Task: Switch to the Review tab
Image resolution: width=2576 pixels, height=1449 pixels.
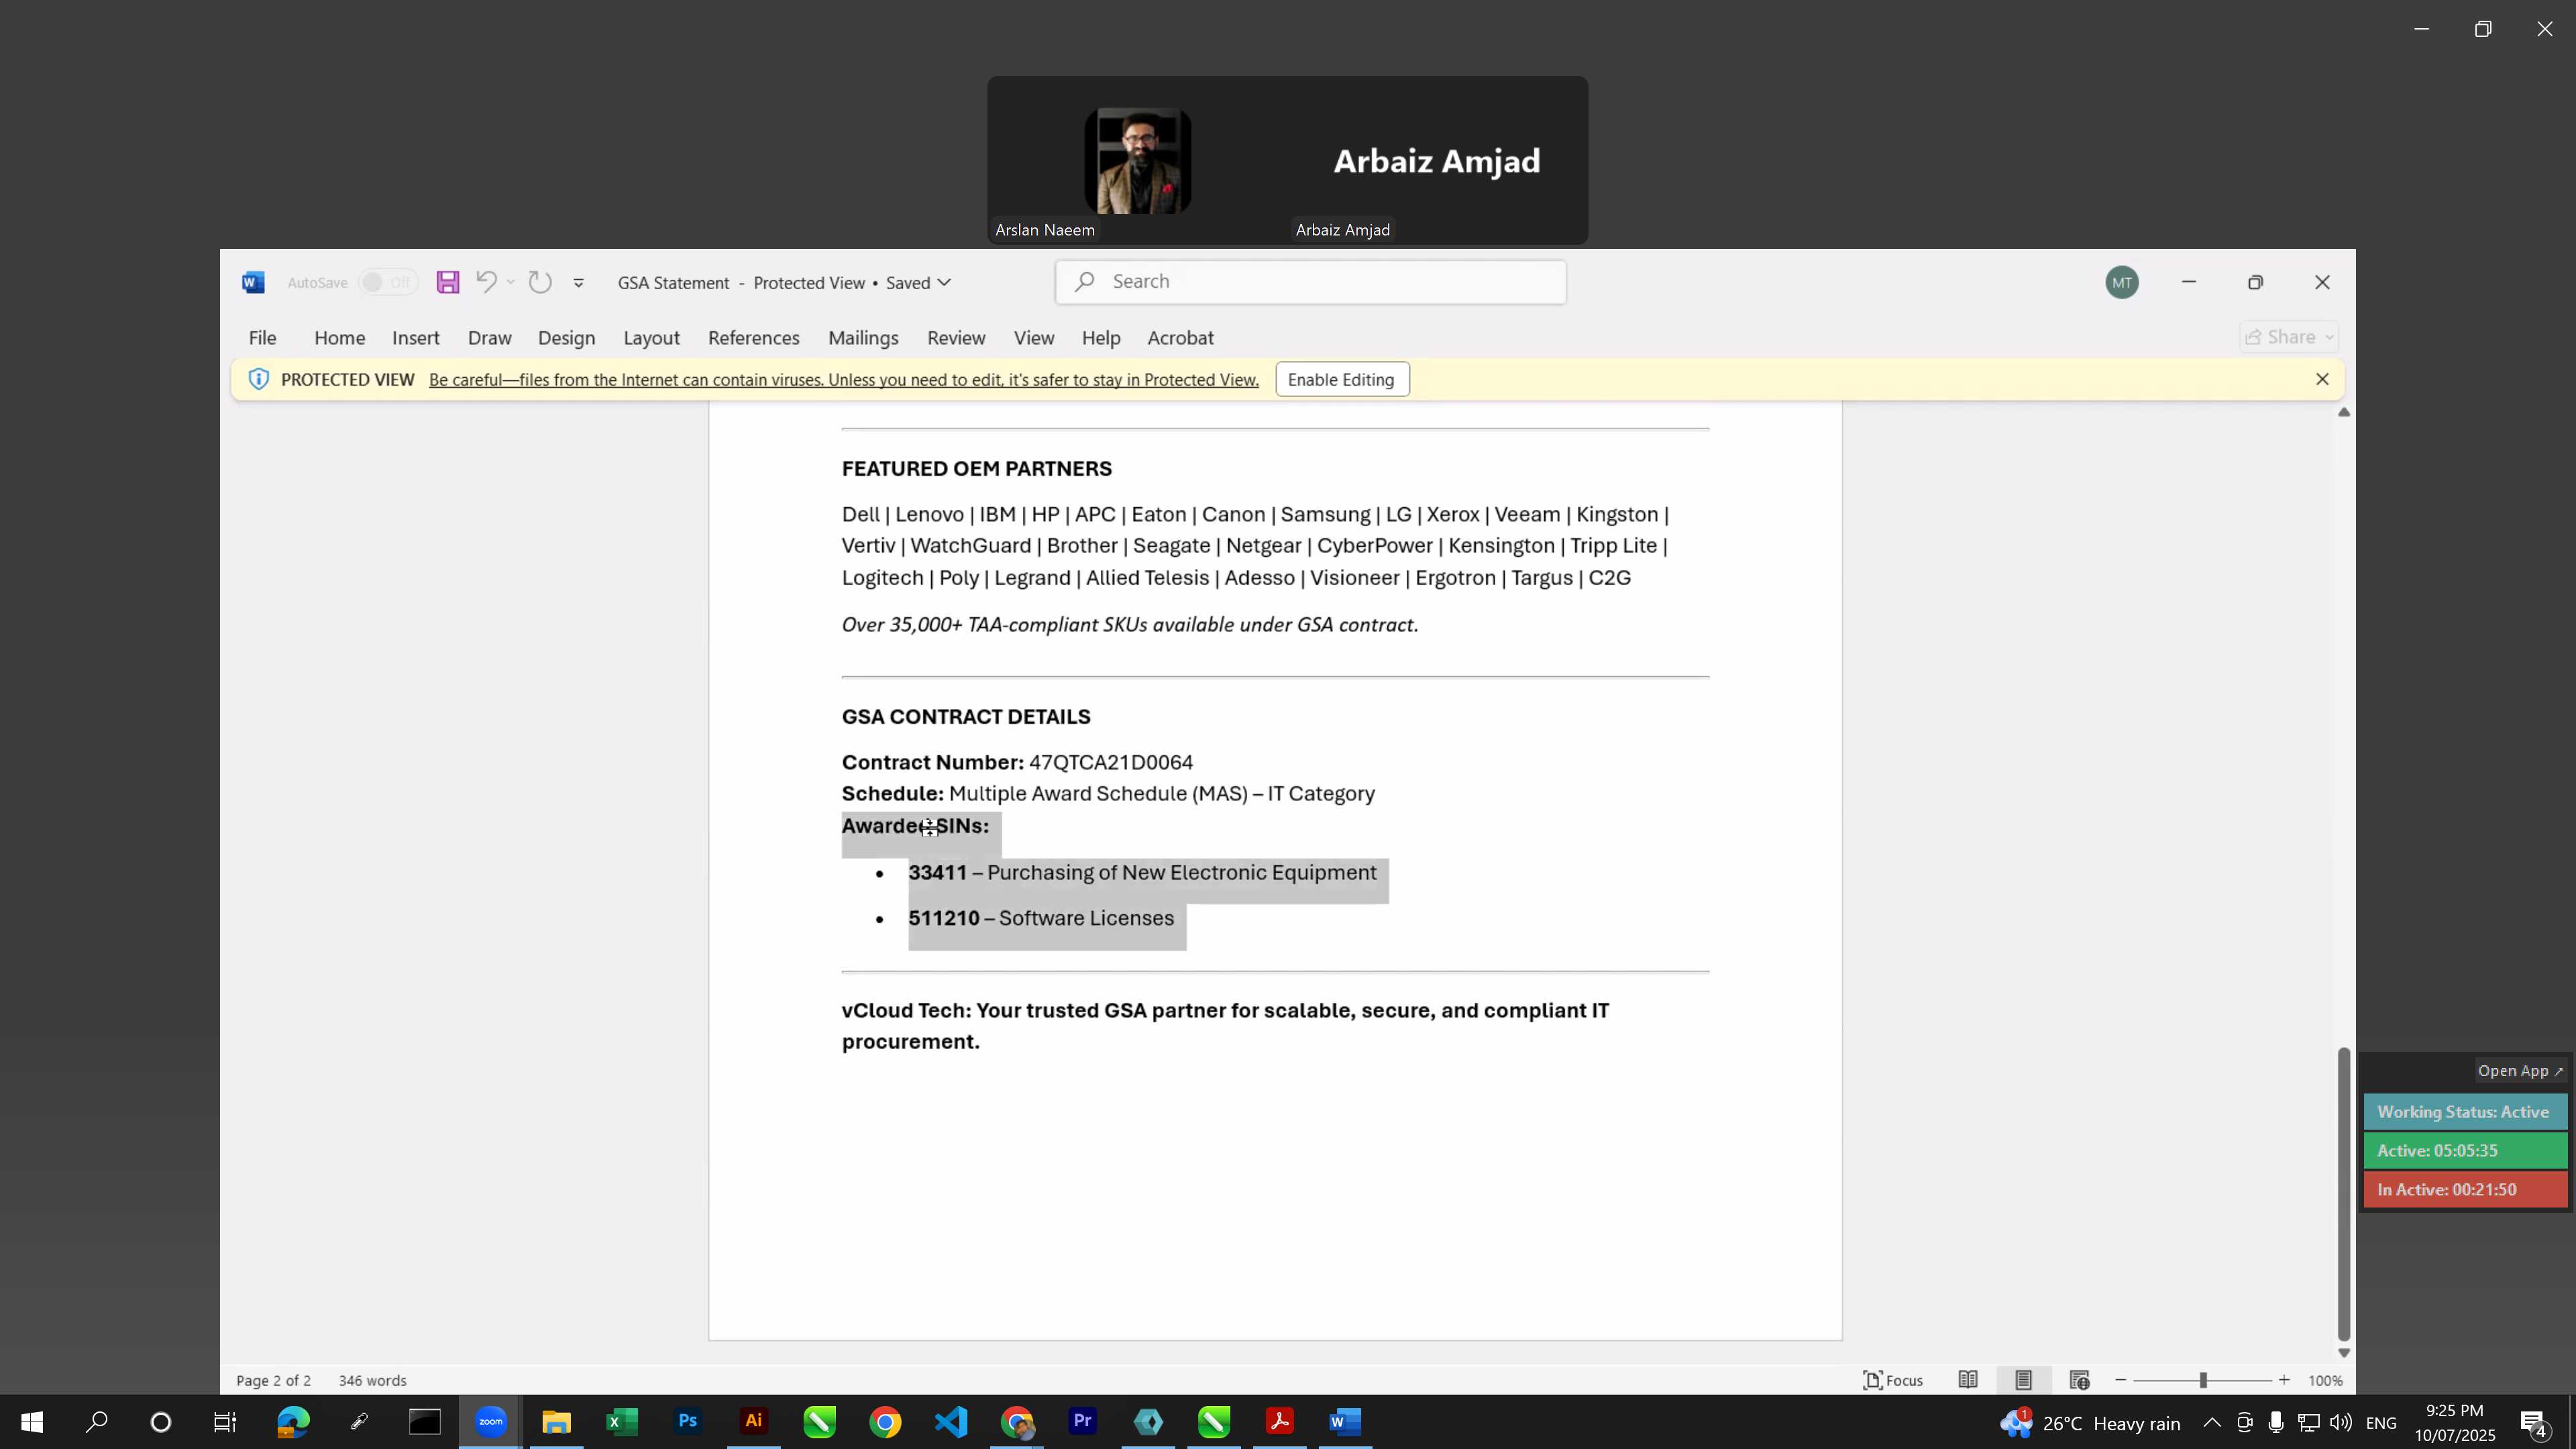Action: click(x=956, y=338)
